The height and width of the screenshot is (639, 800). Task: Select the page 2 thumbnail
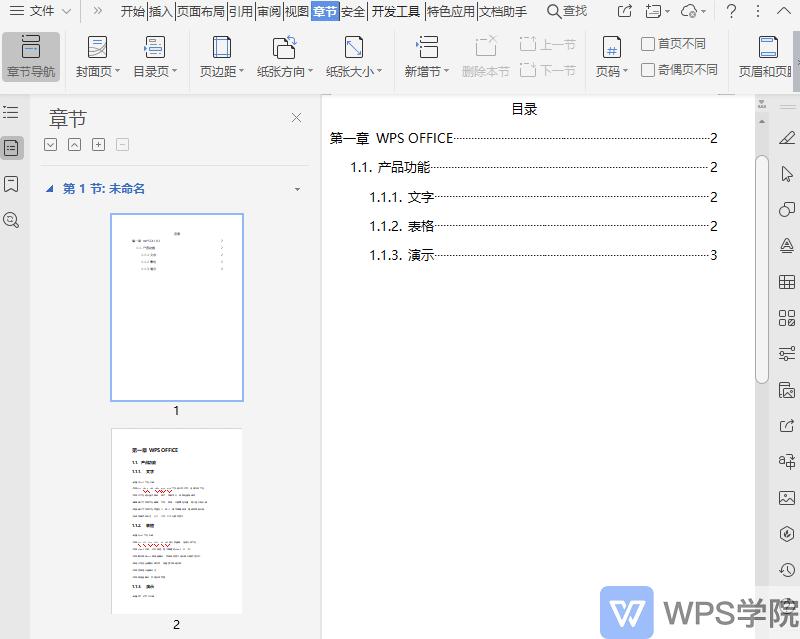(x=176, y=519)
